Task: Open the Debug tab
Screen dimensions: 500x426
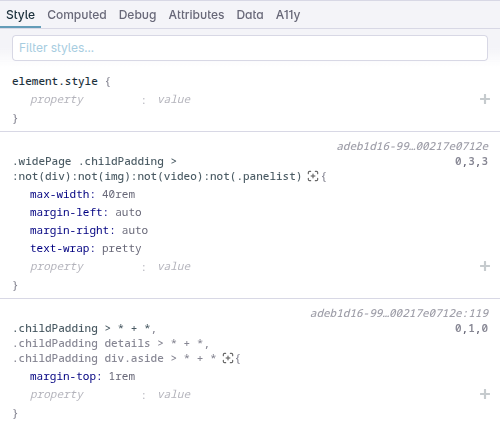Action: coord(138,15)
